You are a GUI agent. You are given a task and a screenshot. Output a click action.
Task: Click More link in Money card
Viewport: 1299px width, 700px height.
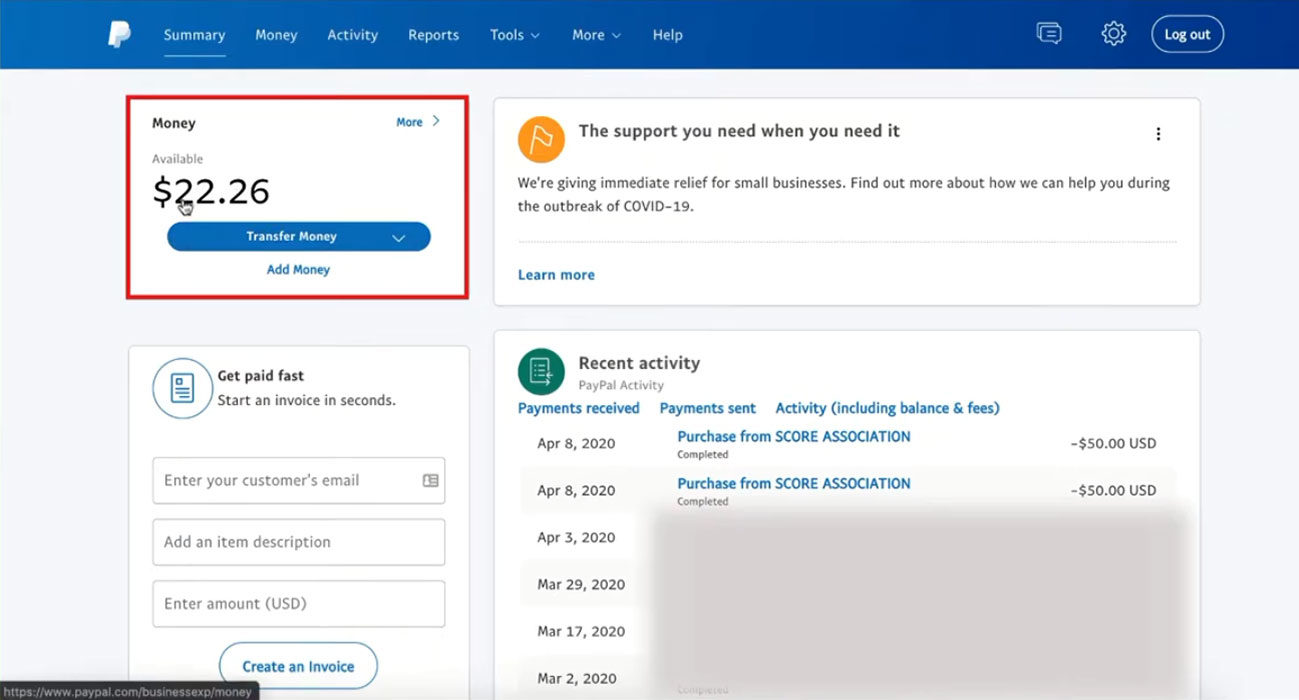click(418, 122)
